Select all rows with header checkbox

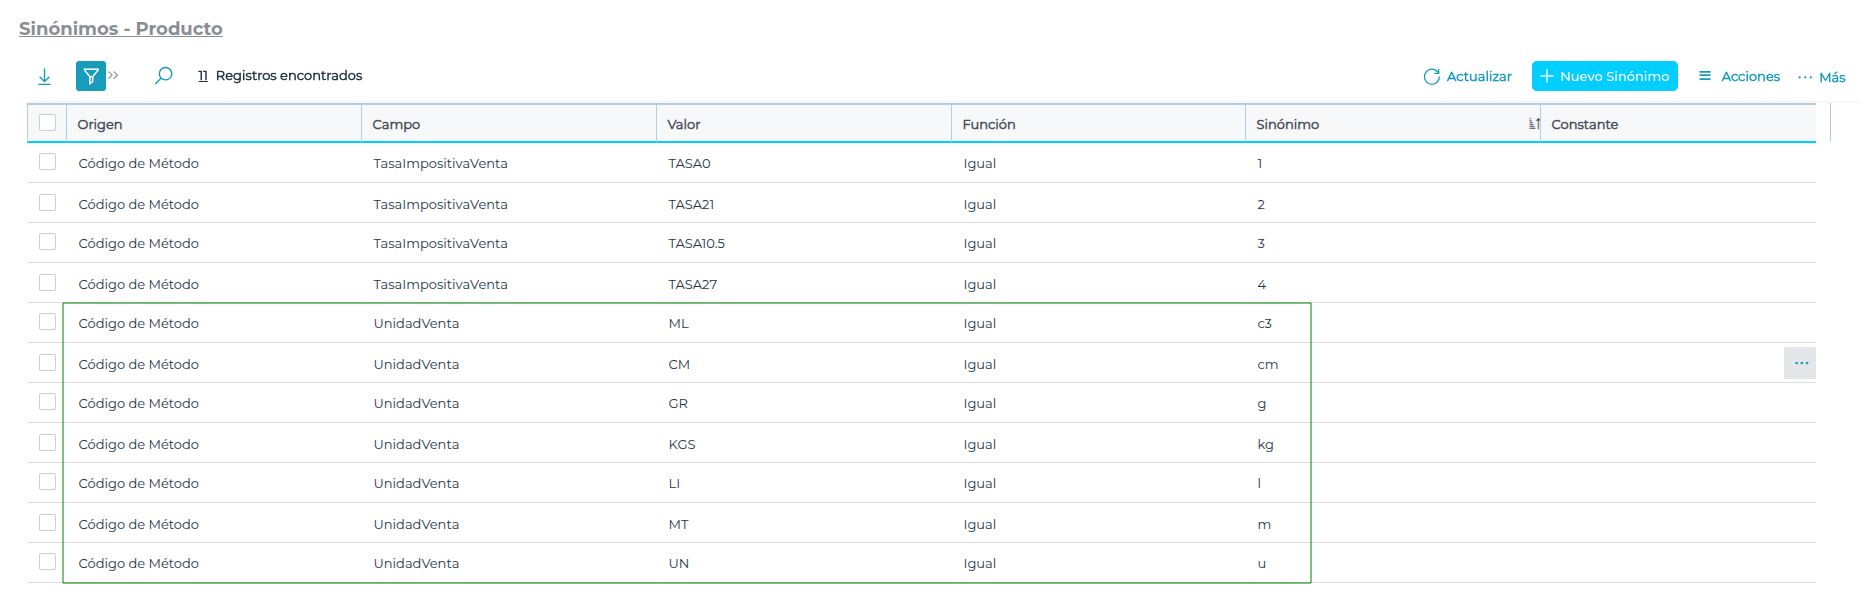click(x=47, y=123)
